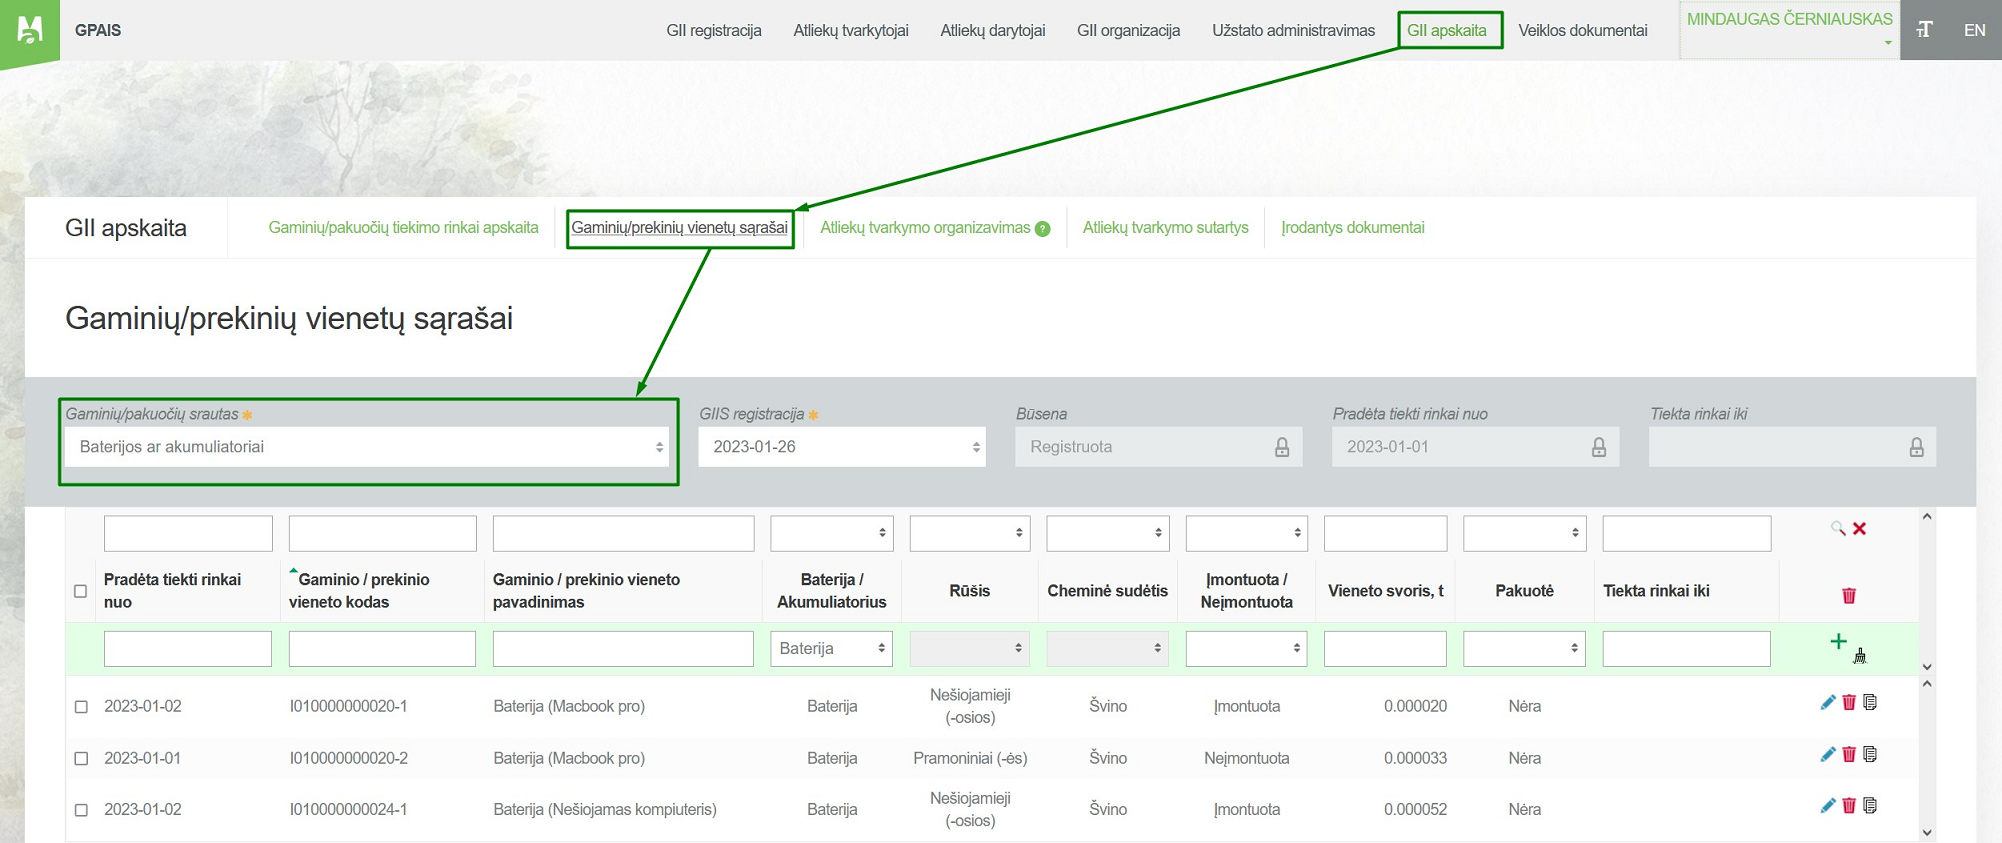This screenshot has width=2002, height=843.
Task: Click the magnifier search icon in filter row
Action: [x=1837, y=528]
